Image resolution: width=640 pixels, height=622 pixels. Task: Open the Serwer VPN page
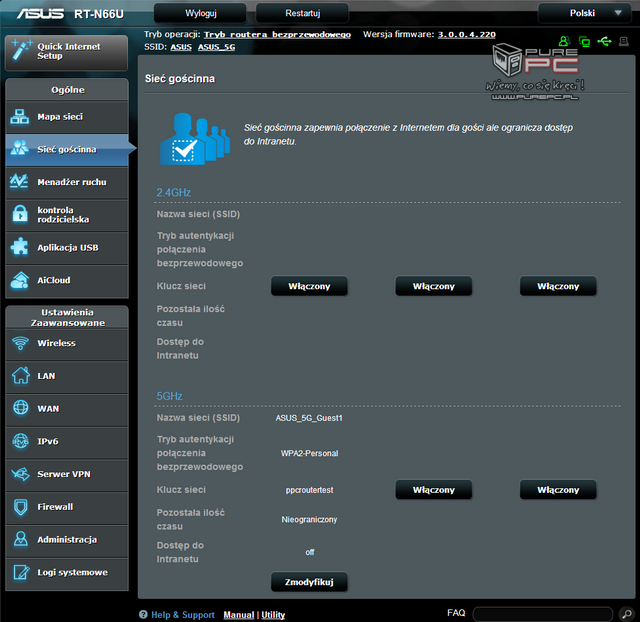pos(67,474)
